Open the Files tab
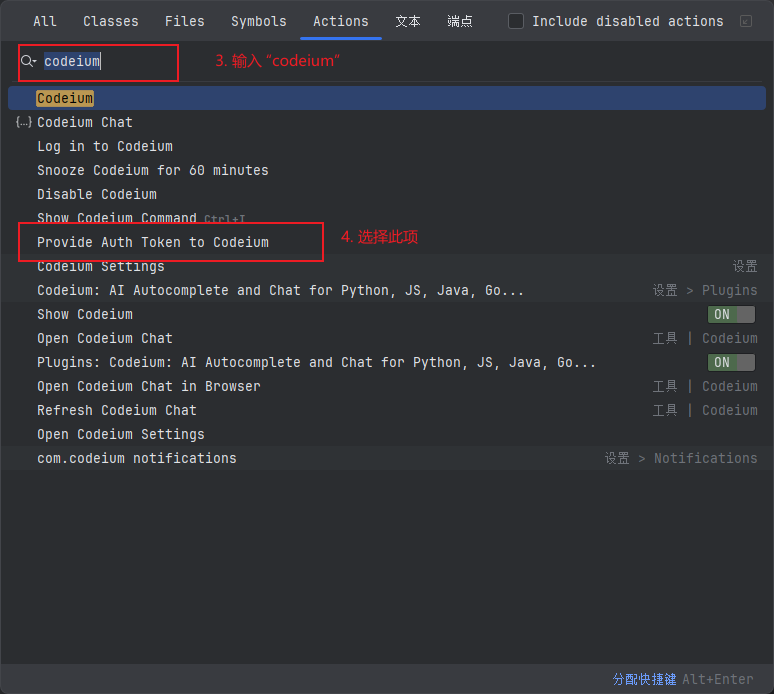Screen dimensions: 774x694 [x=184, y=21]
